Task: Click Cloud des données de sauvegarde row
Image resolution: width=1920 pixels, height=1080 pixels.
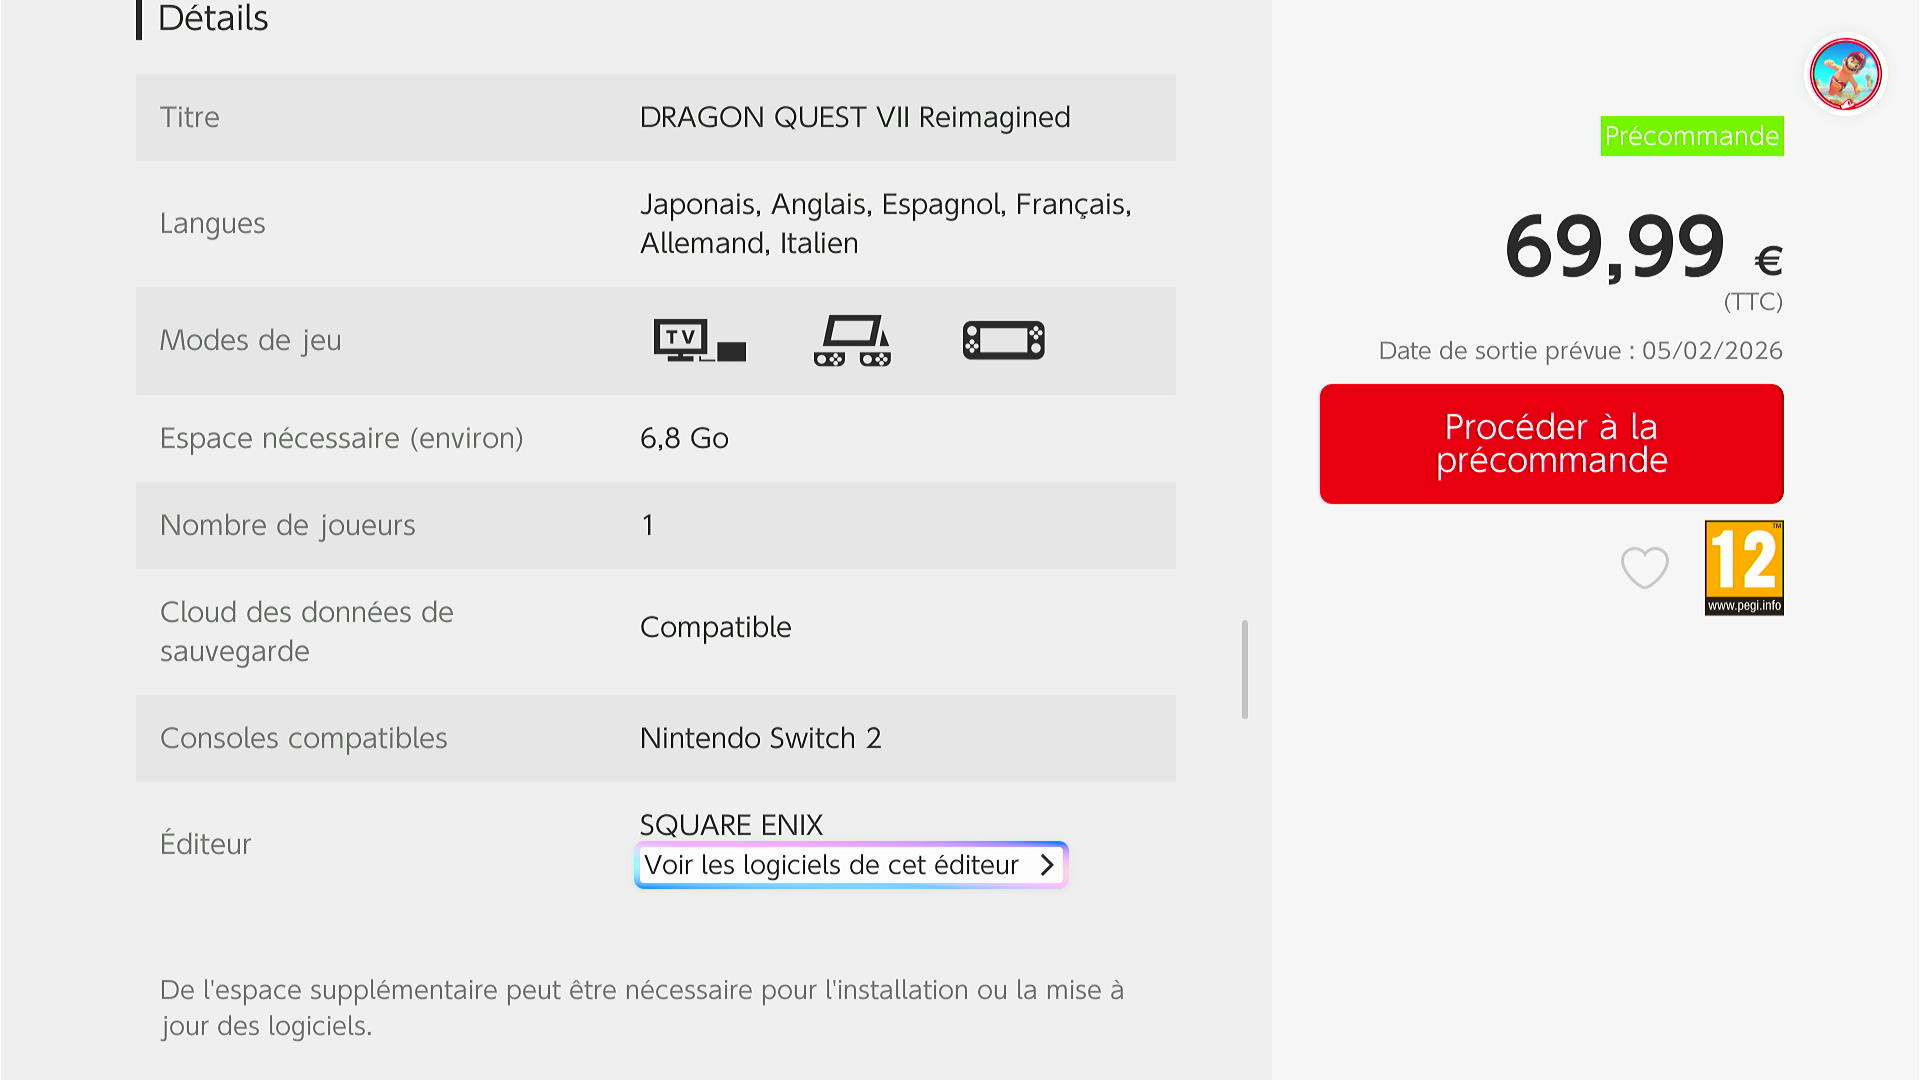Action: point(655,631)
